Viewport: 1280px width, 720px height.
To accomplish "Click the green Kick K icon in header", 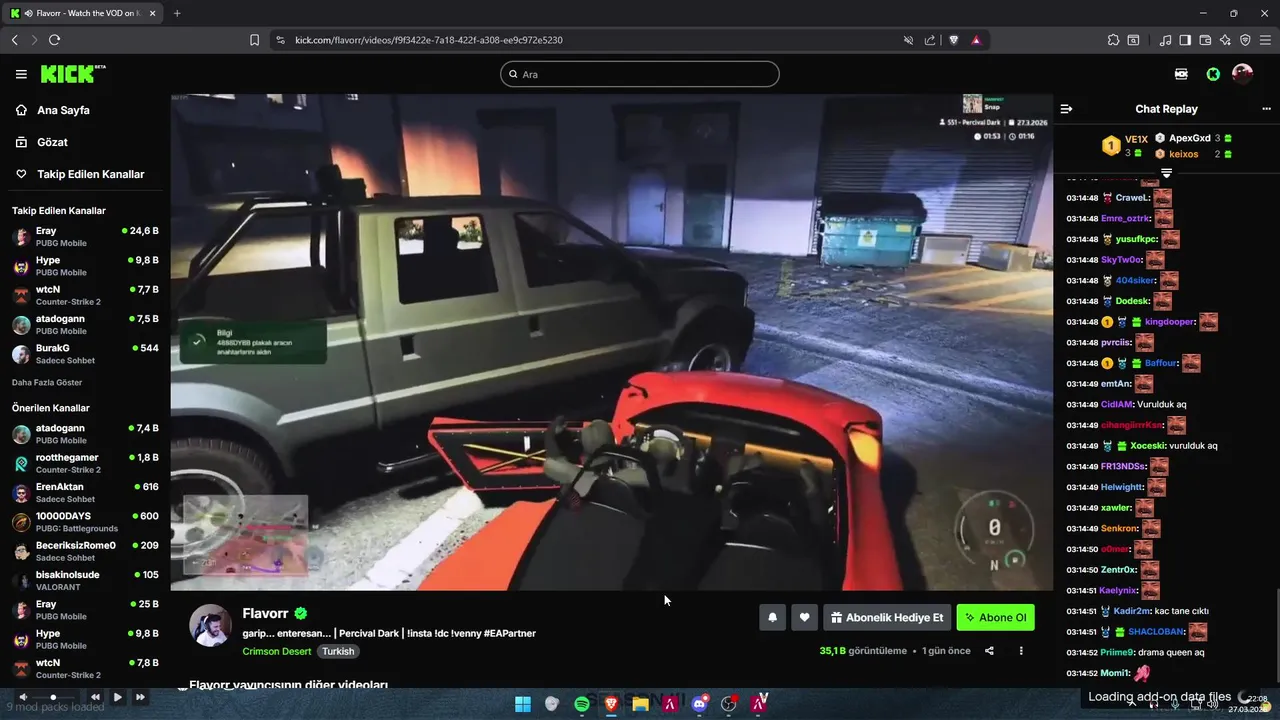I will [x=1213, y=74].
